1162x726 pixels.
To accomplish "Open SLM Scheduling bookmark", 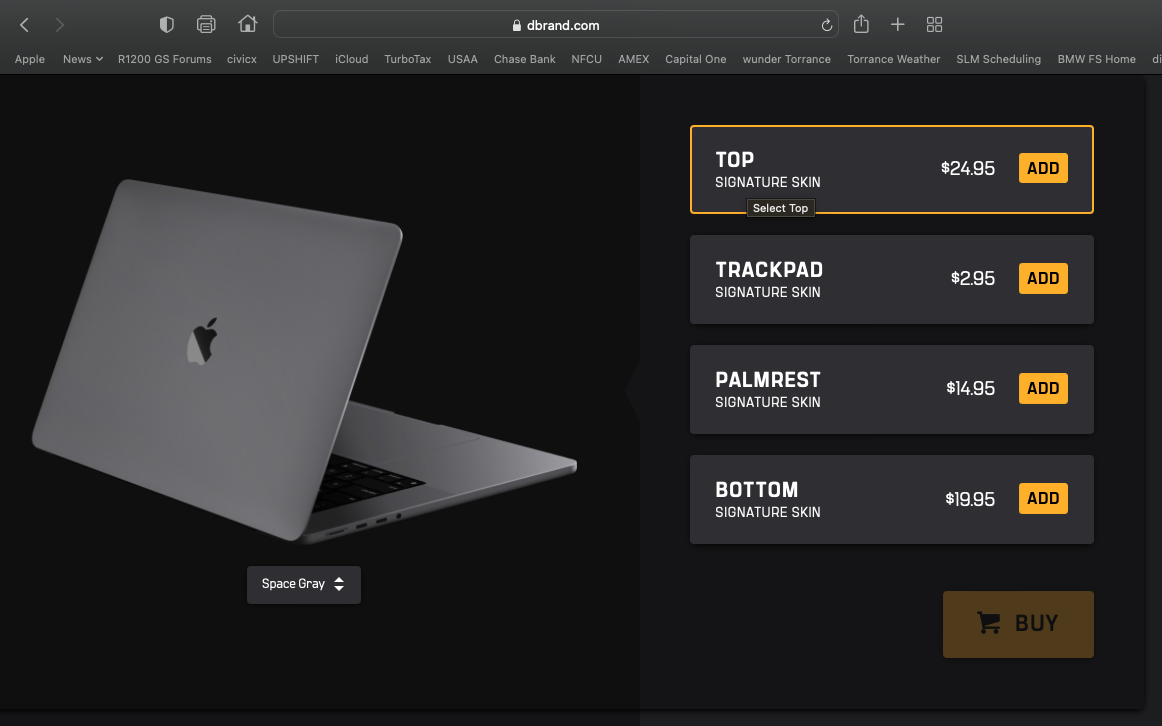I will click(998, 59).
